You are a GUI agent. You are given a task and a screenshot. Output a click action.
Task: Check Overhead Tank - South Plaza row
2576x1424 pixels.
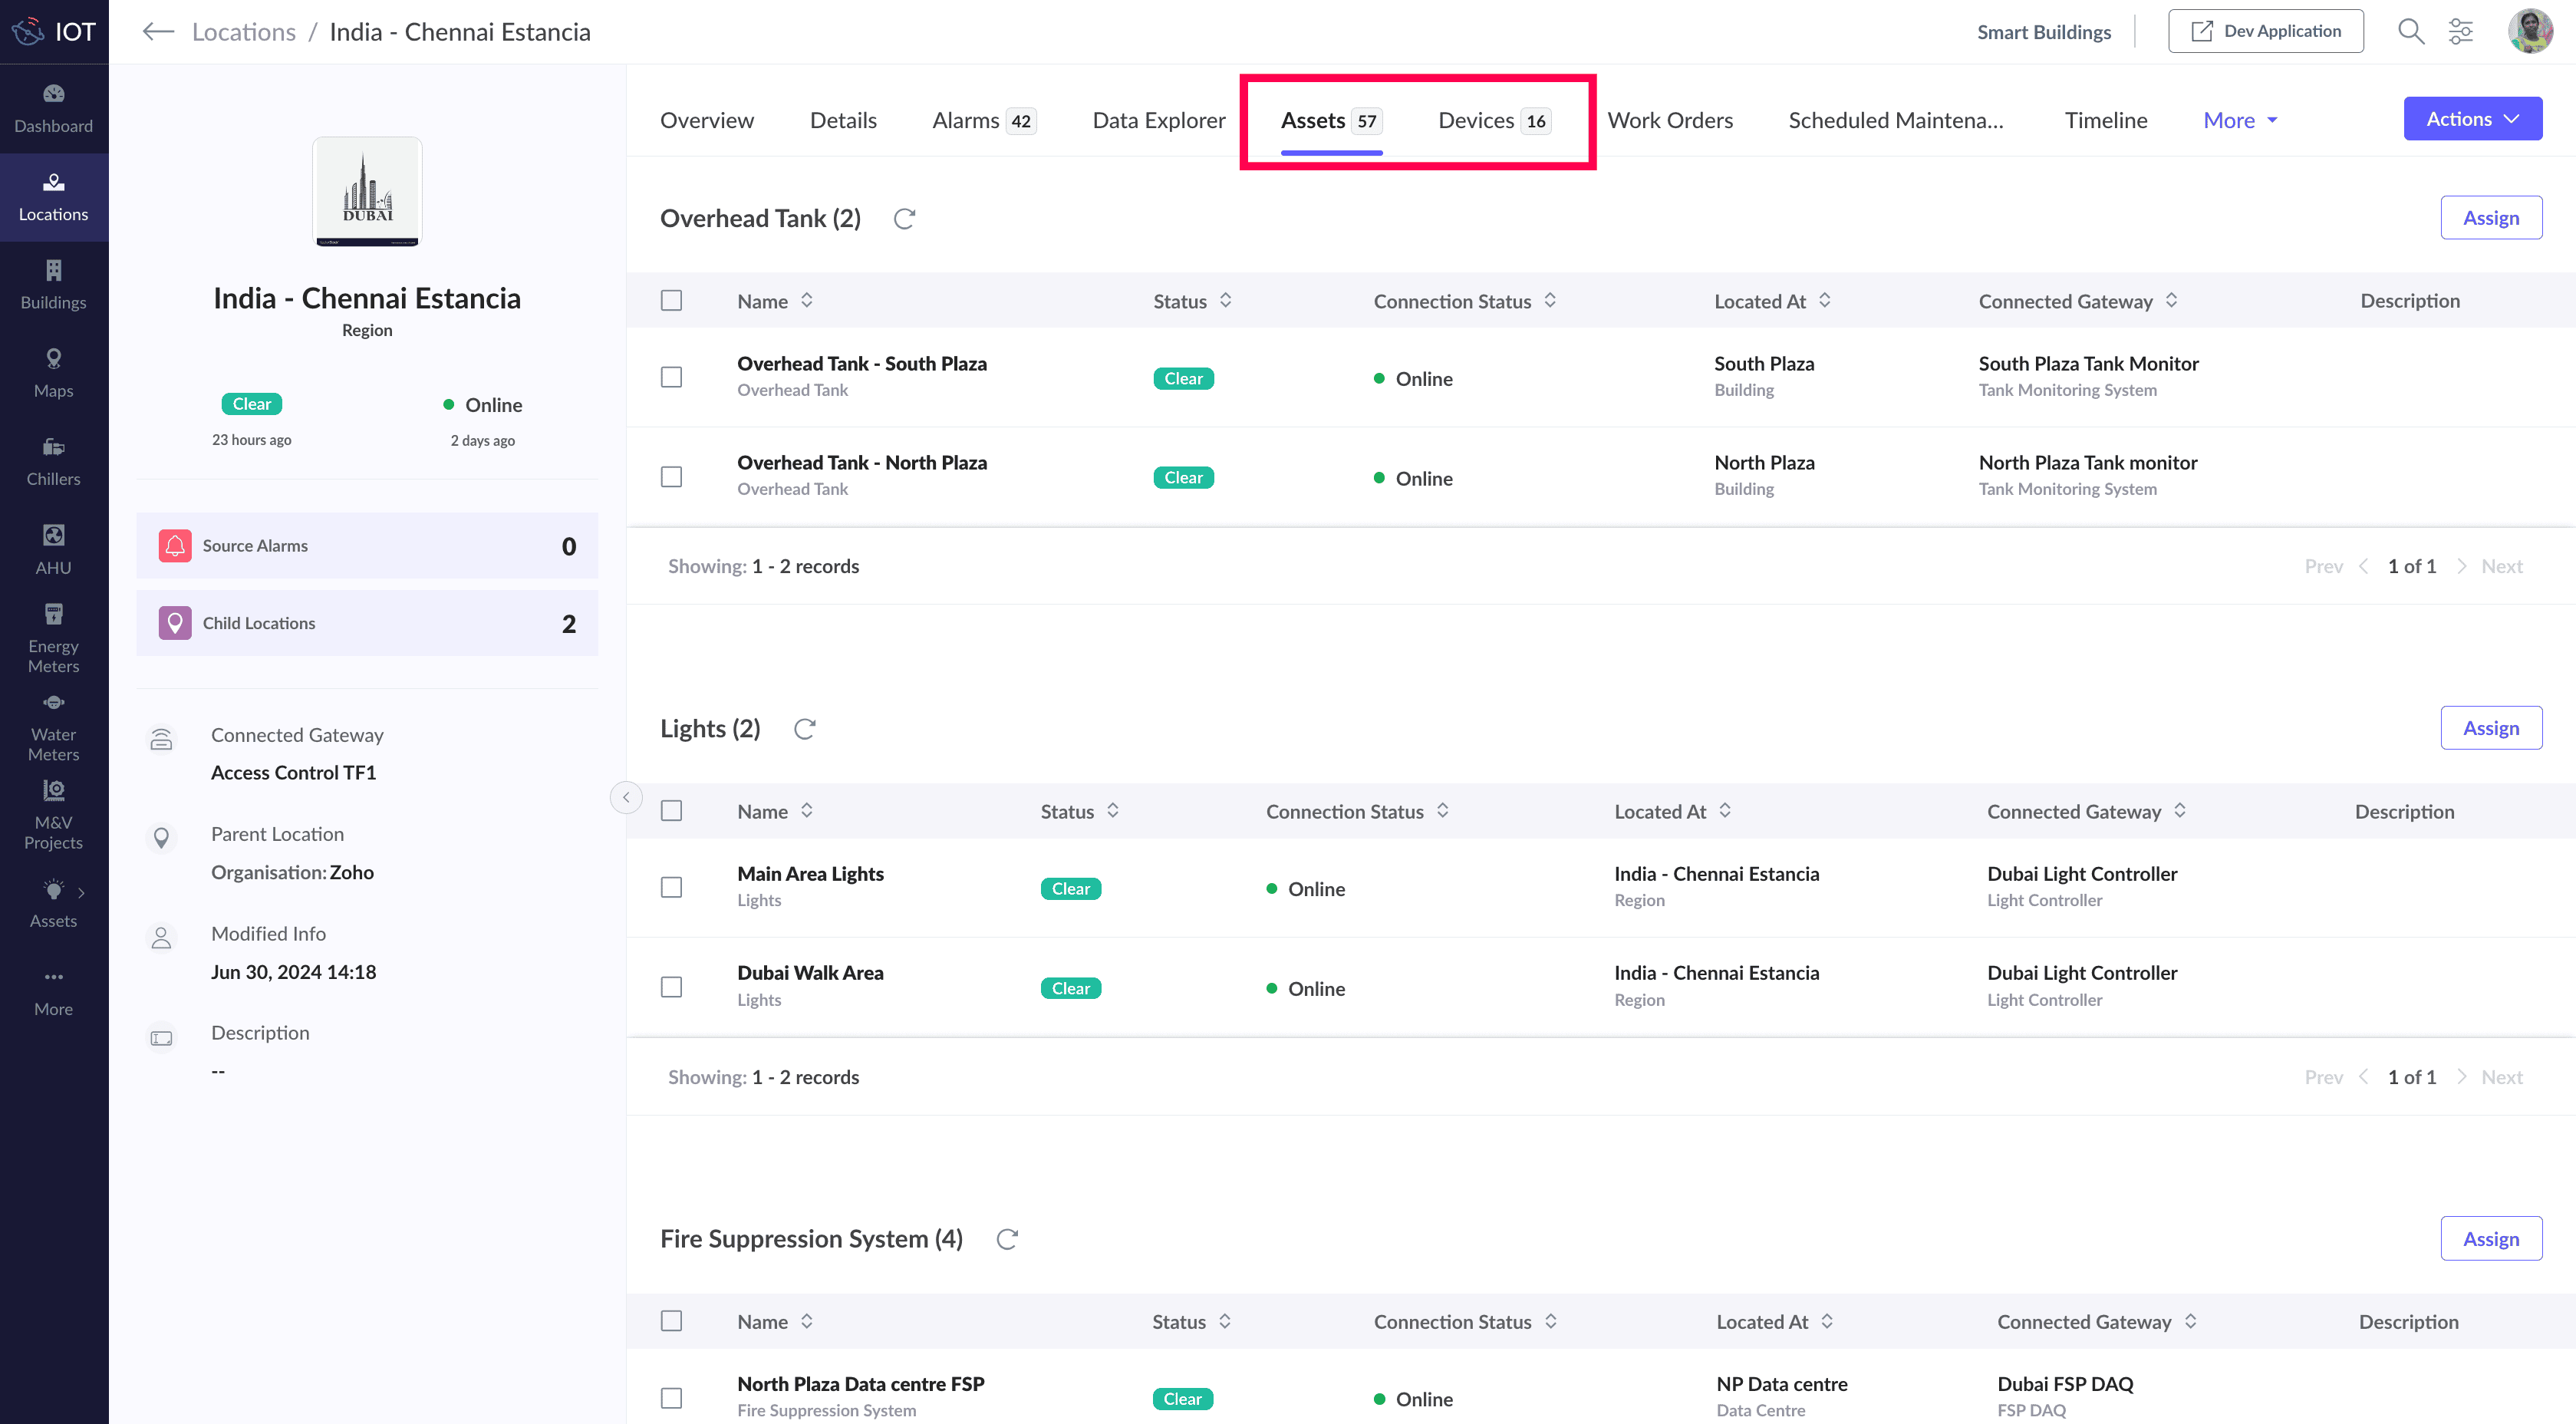point(671,377)
